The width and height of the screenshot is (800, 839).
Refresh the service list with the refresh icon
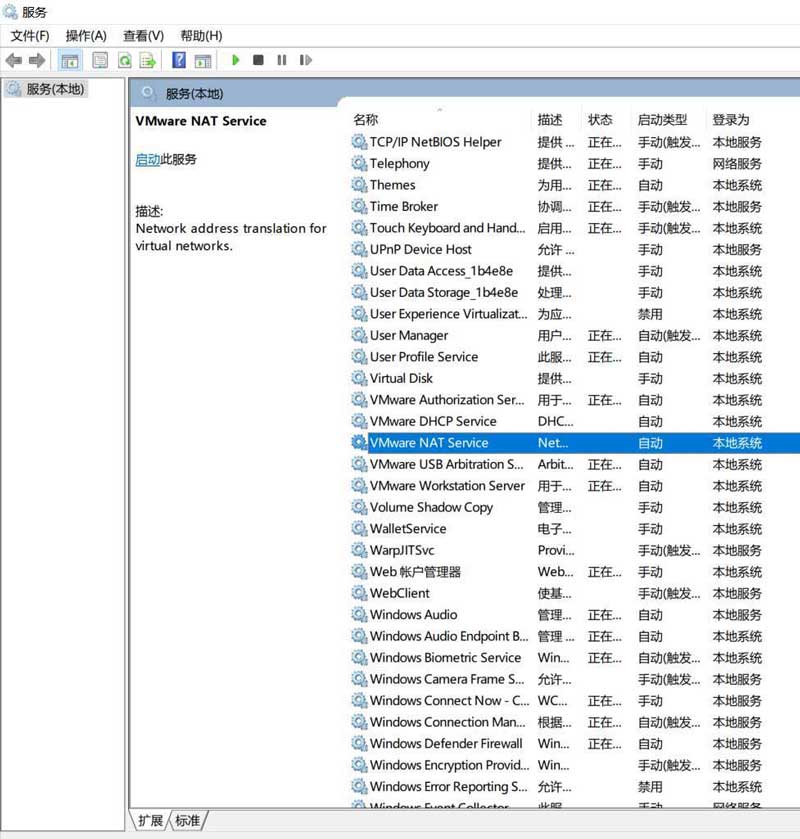(124, 60)
